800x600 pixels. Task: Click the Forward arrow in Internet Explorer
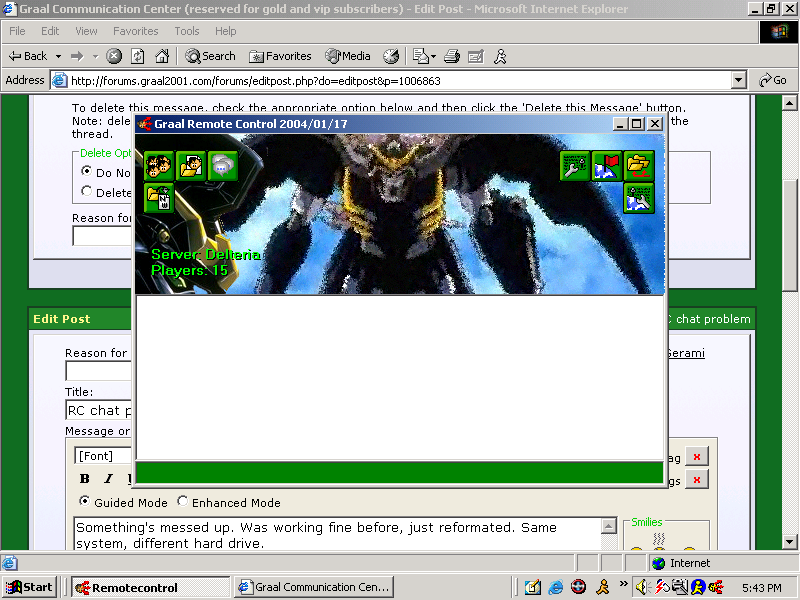point(77,56)
